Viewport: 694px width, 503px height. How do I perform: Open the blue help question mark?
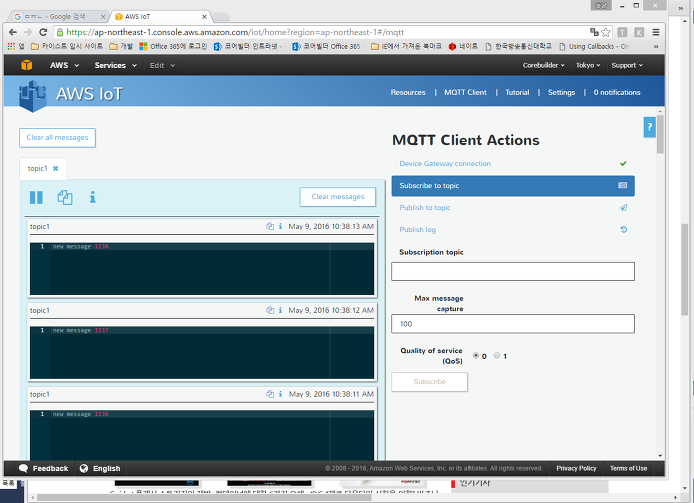(x=649, y=127)
